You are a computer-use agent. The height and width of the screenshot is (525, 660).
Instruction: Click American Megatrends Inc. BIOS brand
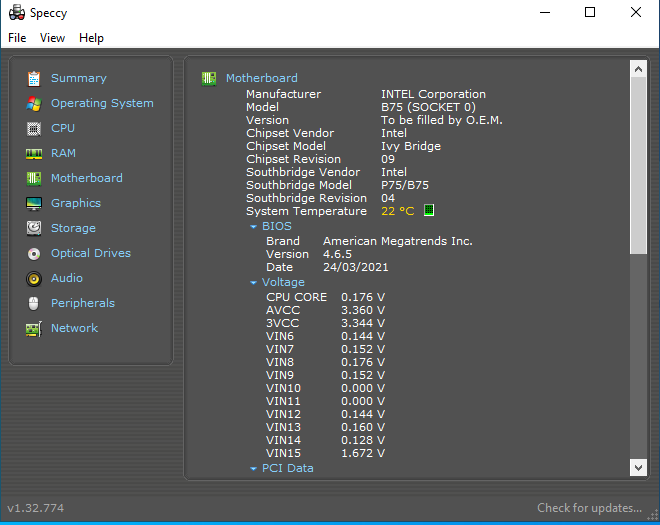point(398,241)
